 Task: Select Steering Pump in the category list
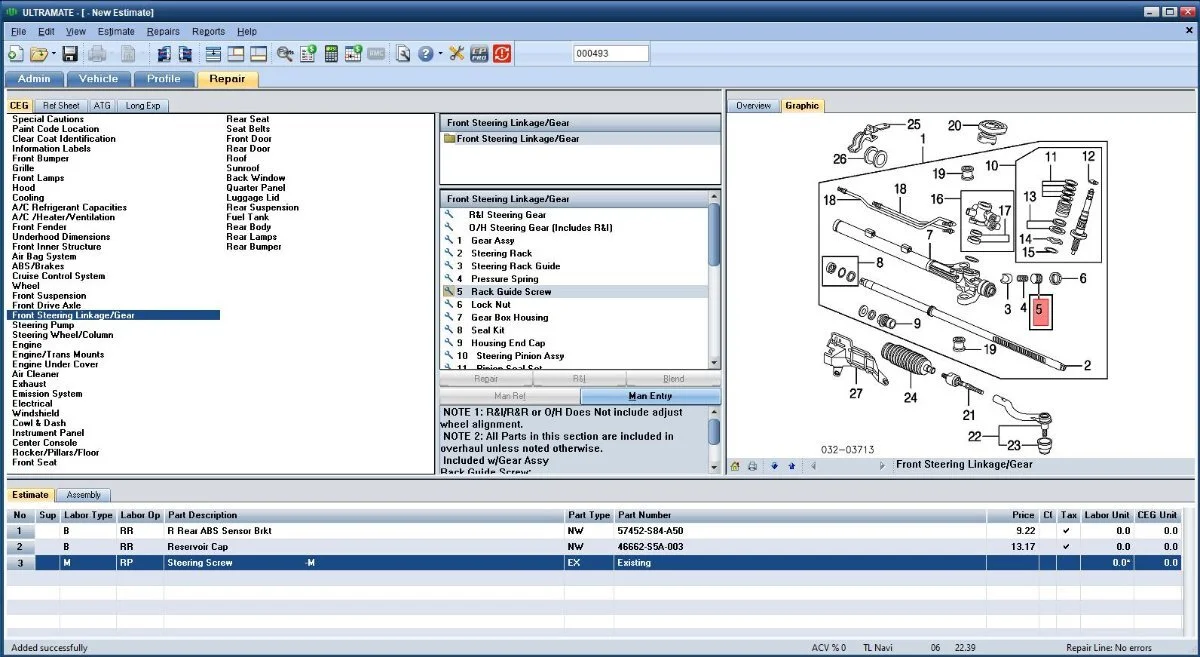(x=43, y=325)
